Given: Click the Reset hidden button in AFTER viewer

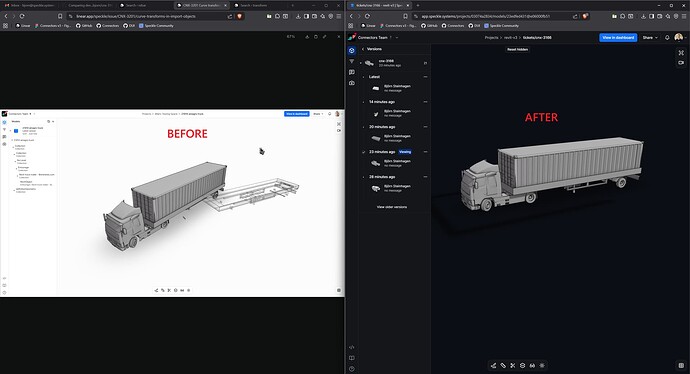Looking at the screenshot, I should [x=518, y=49].
